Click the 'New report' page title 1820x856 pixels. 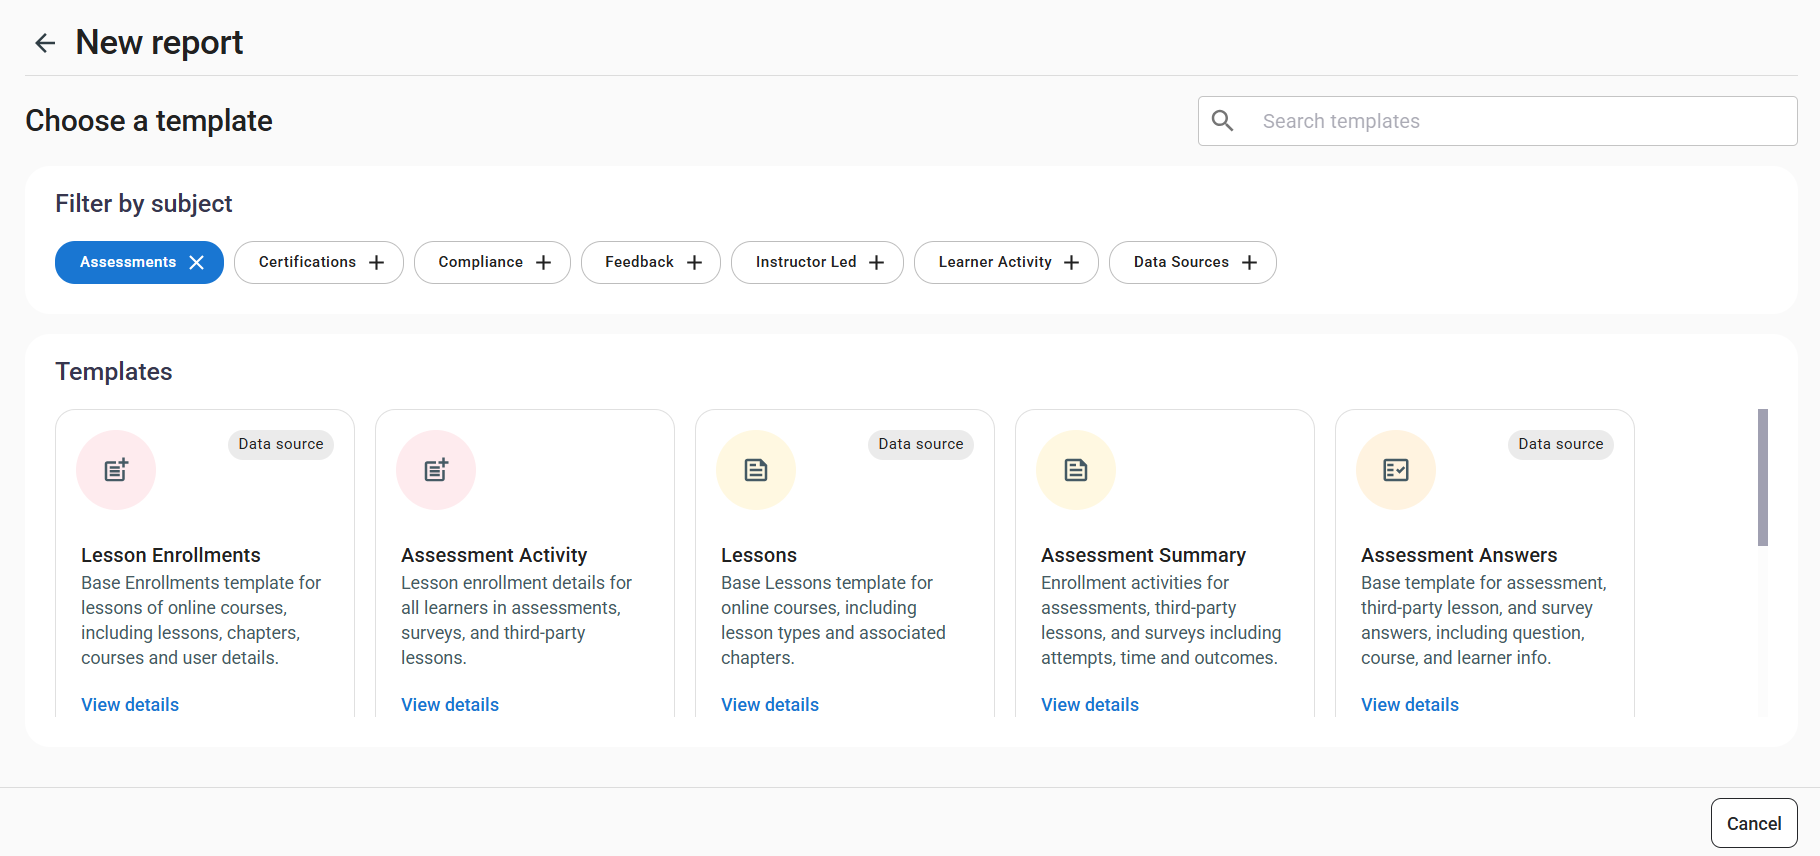159,43
